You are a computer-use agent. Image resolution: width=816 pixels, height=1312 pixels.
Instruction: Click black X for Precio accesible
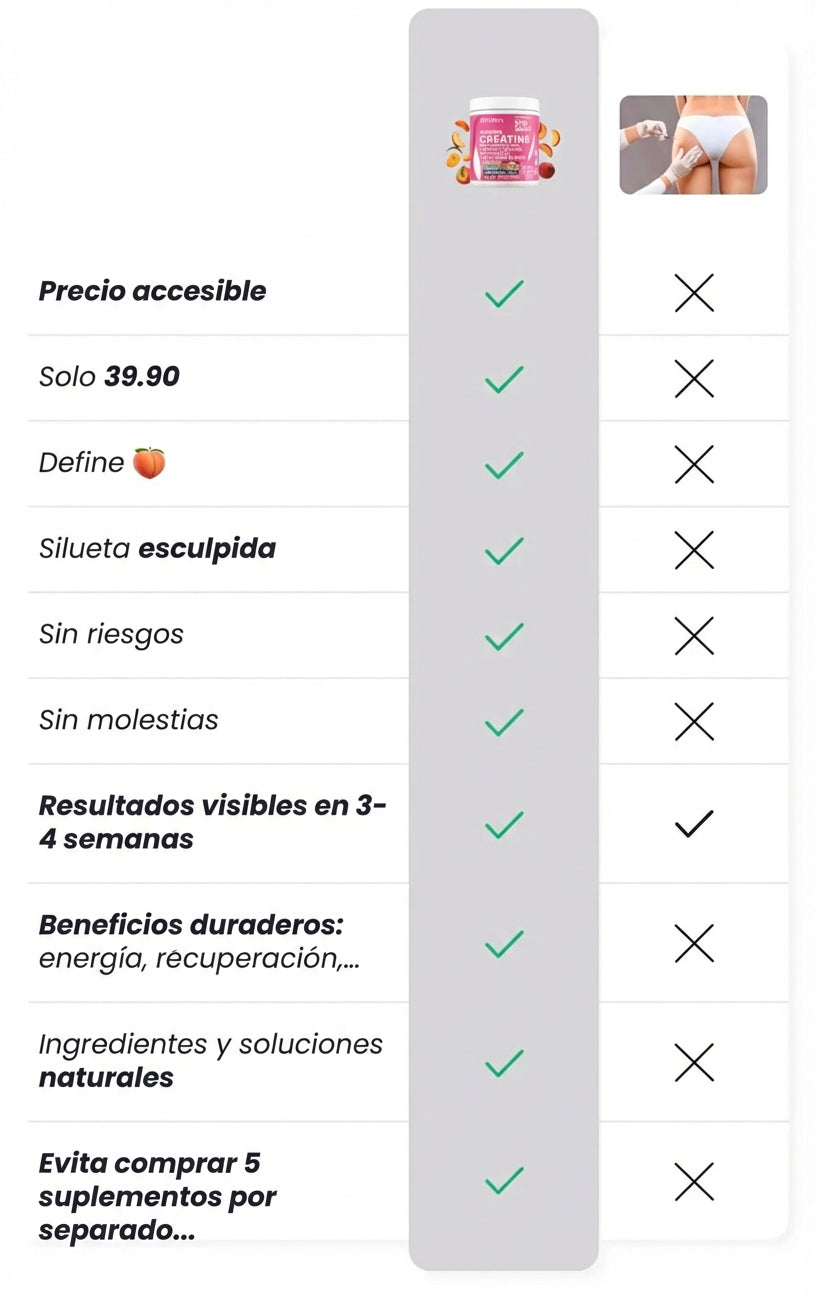pyautogui.click(x=694, y=293)
